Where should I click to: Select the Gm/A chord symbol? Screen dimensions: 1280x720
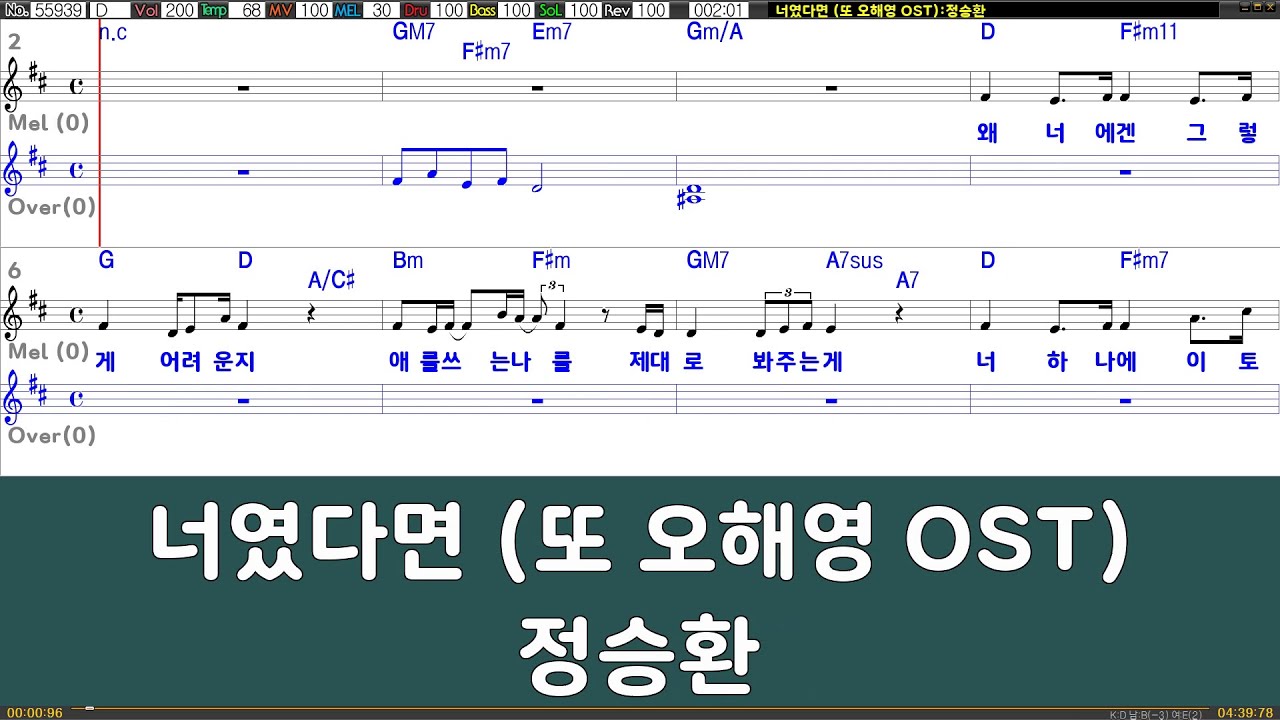click(715, 32)
